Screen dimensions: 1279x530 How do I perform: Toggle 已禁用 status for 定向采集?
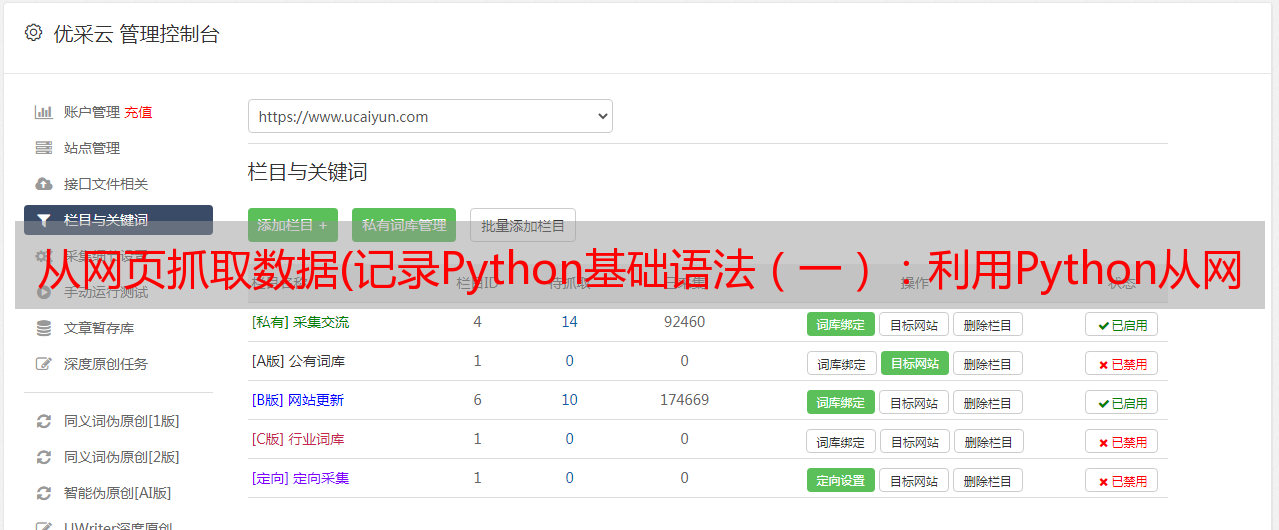1122,480
